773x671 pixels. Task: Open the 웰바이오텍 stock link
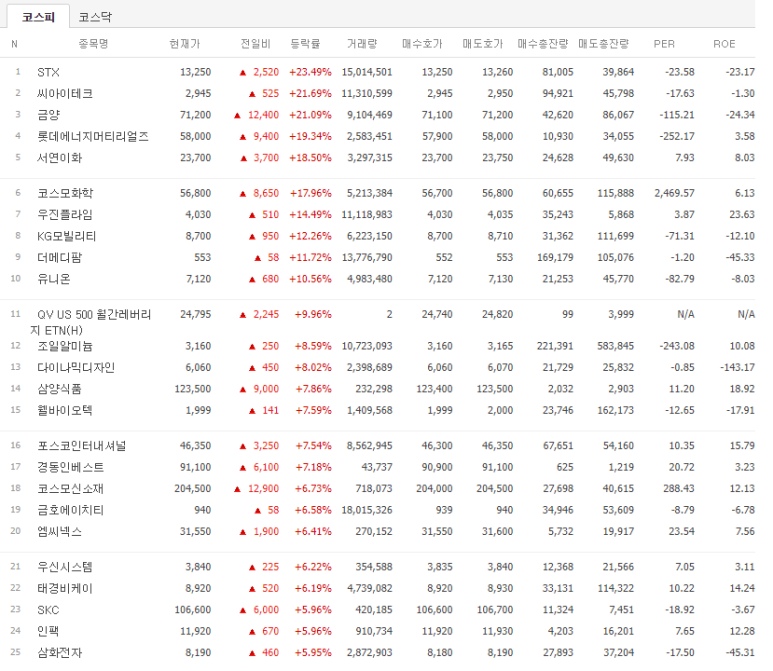pyautogui.click(x=65, y=411)
